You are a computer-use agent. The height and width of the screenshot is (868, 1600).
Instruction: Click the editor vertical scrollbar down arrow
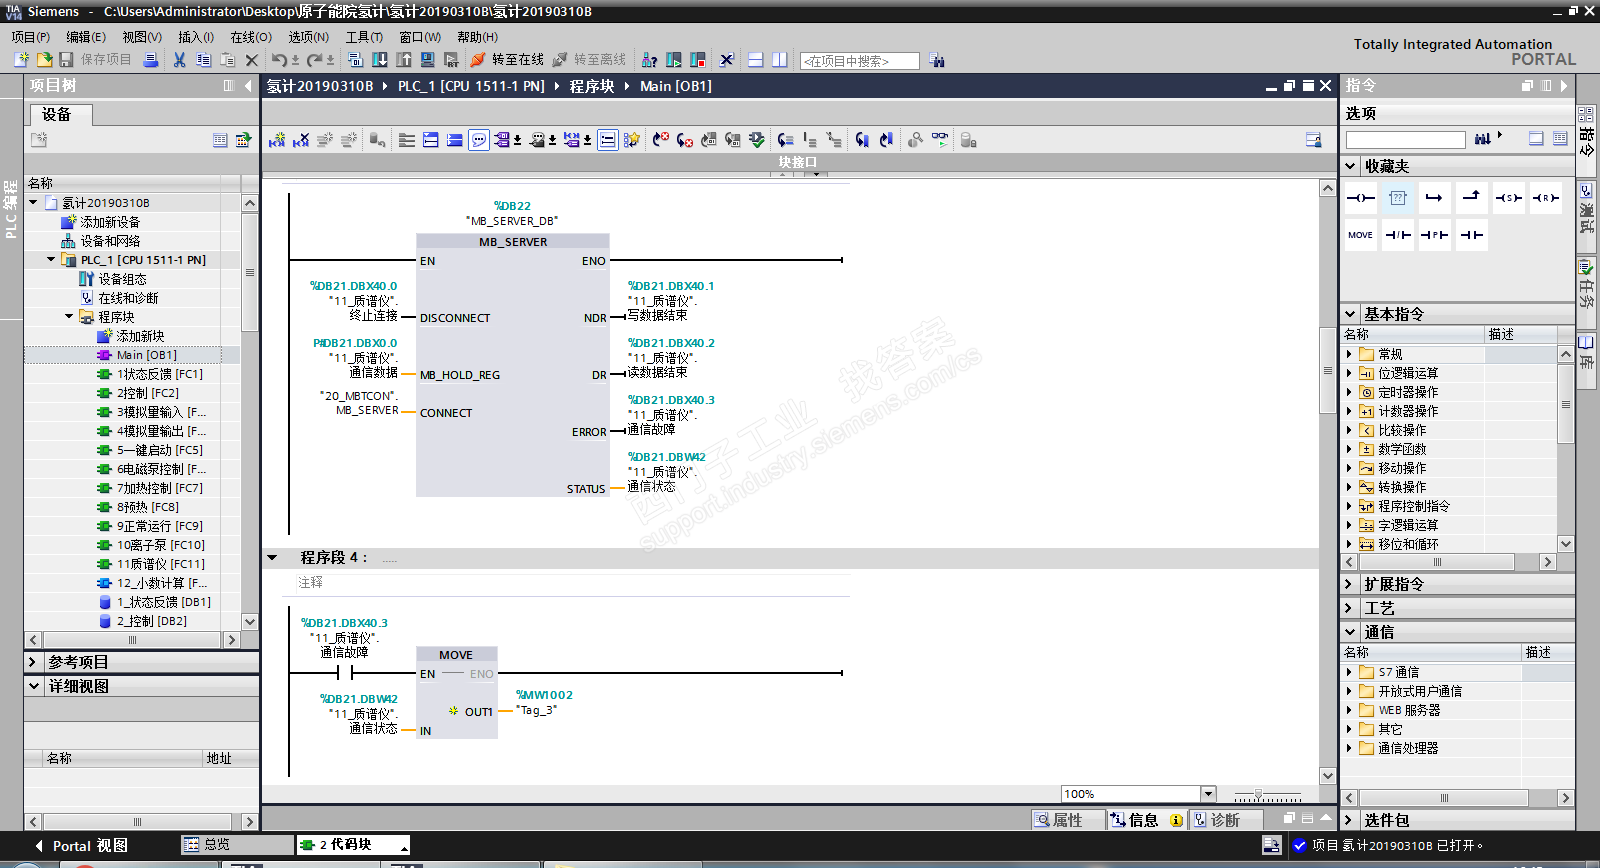click(1328, 775)
